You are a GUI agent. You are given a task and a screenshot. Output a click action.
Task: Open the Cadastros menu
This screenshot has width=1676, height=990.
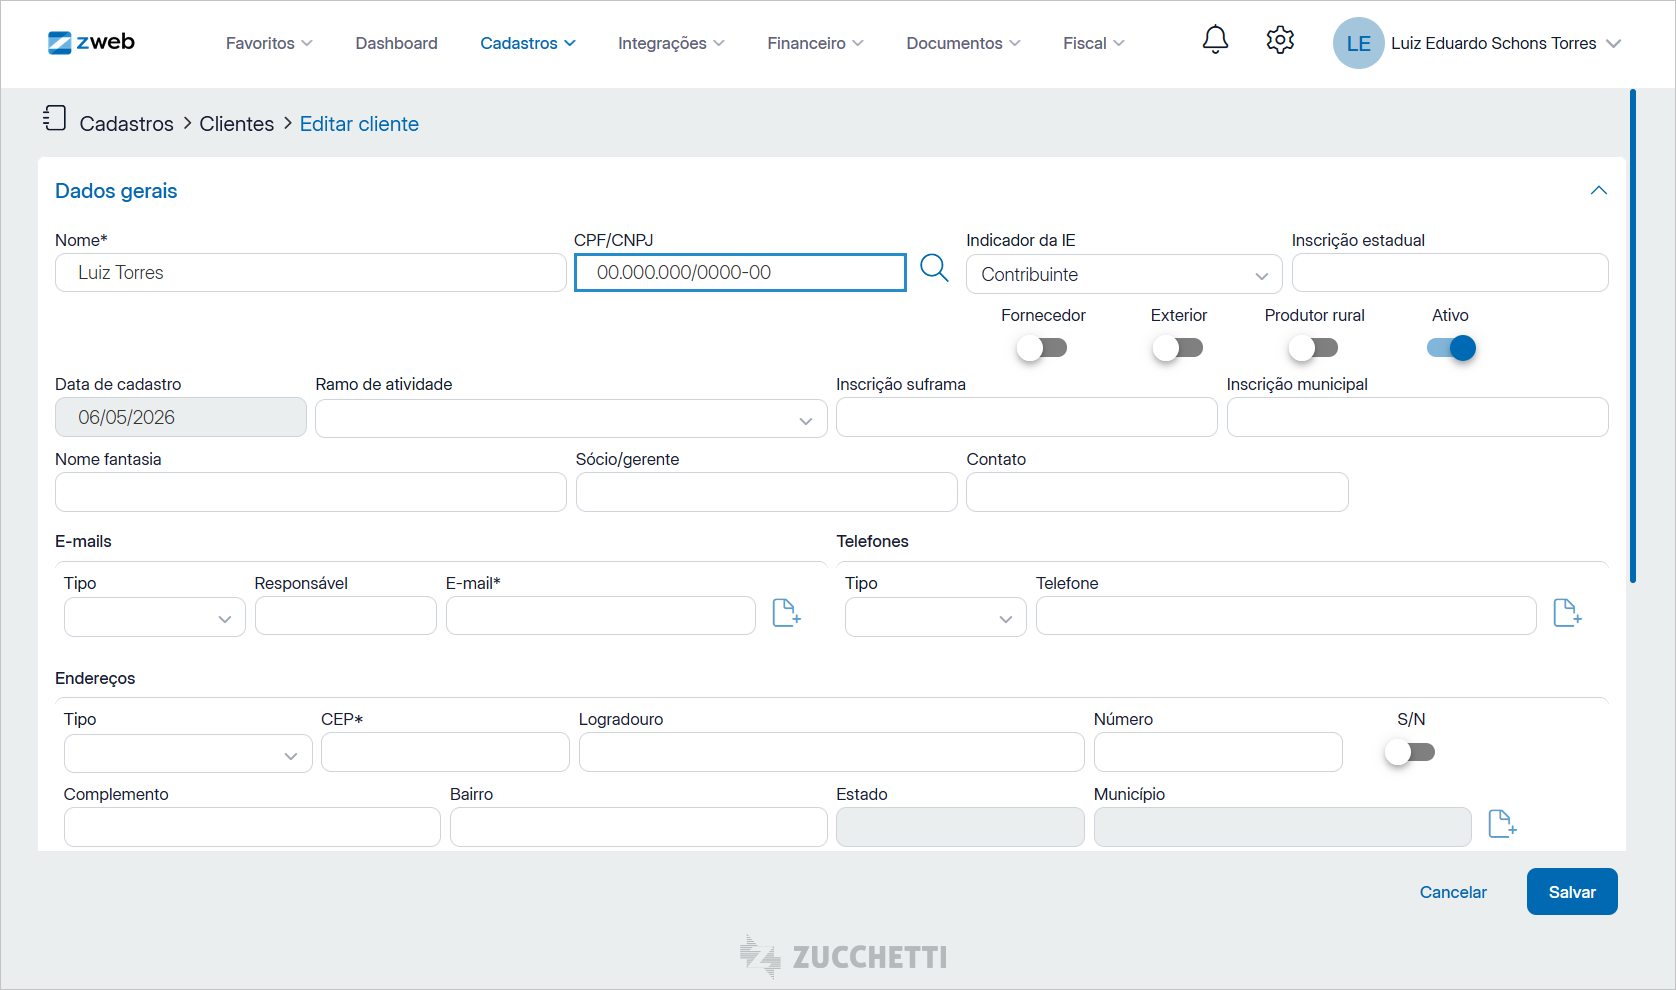coord(528,43)
